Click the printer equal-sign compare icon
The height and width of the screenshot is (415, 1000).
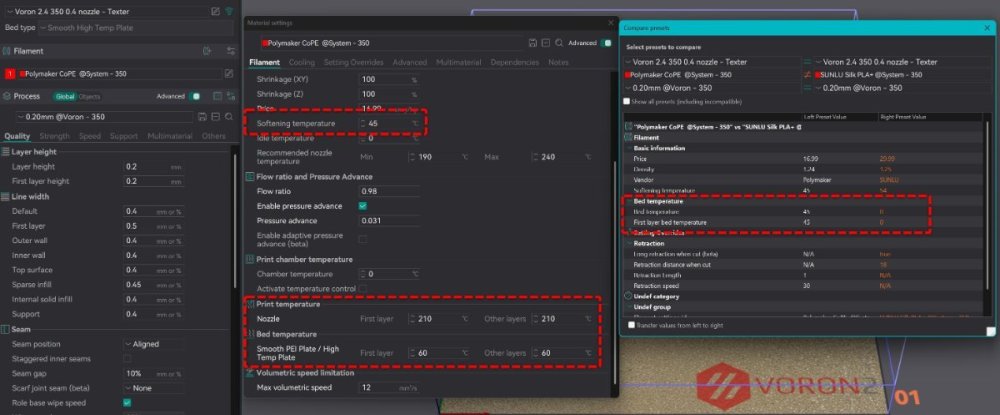click(x=809, y=62)
